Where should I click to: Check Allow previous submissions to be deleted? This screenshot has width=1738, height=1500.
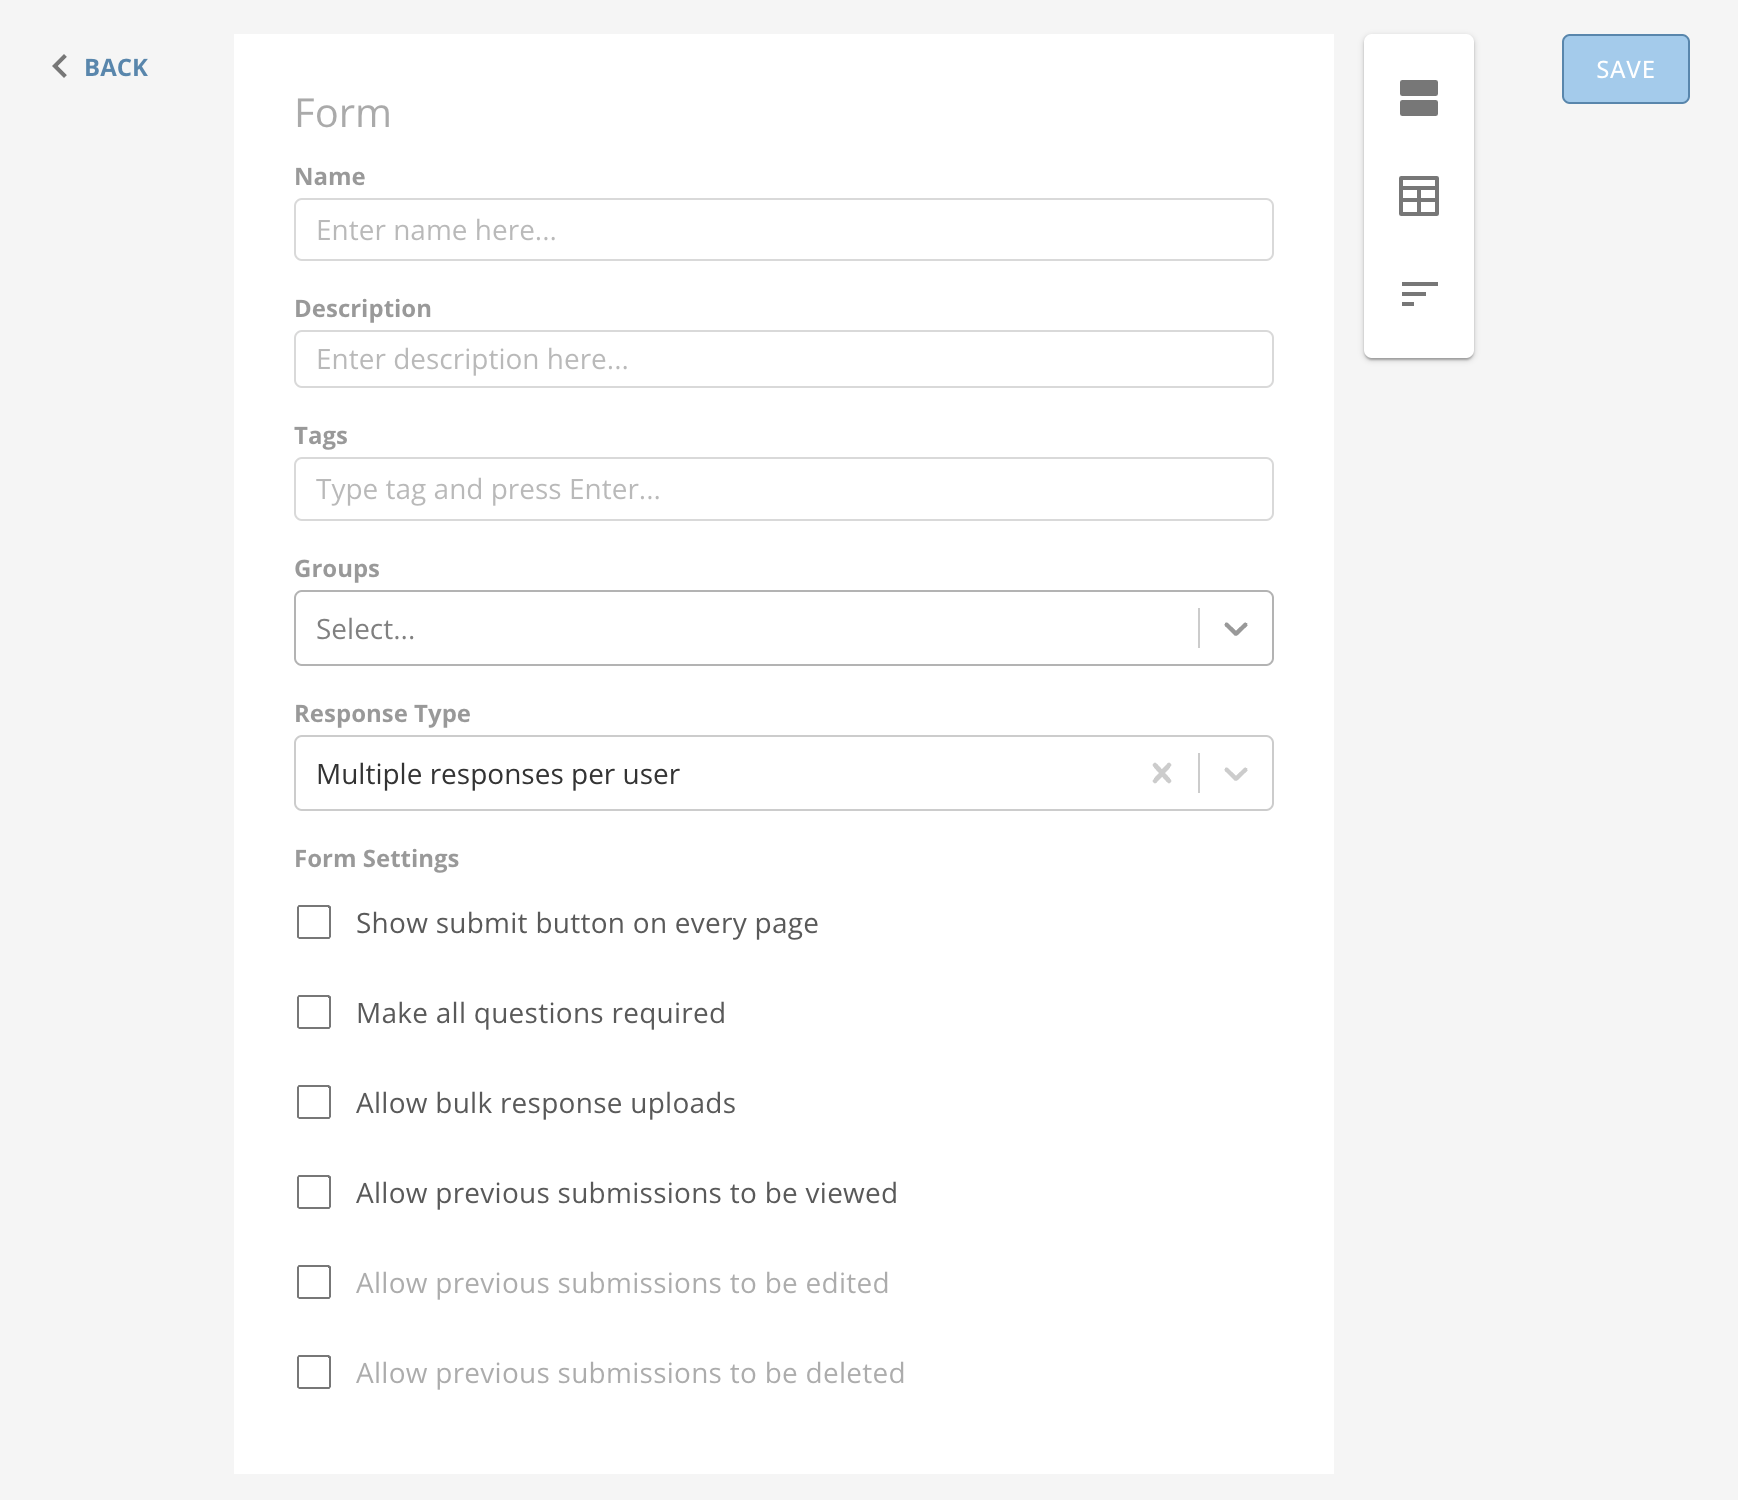pyautogui.click(x=313, y=1373)
